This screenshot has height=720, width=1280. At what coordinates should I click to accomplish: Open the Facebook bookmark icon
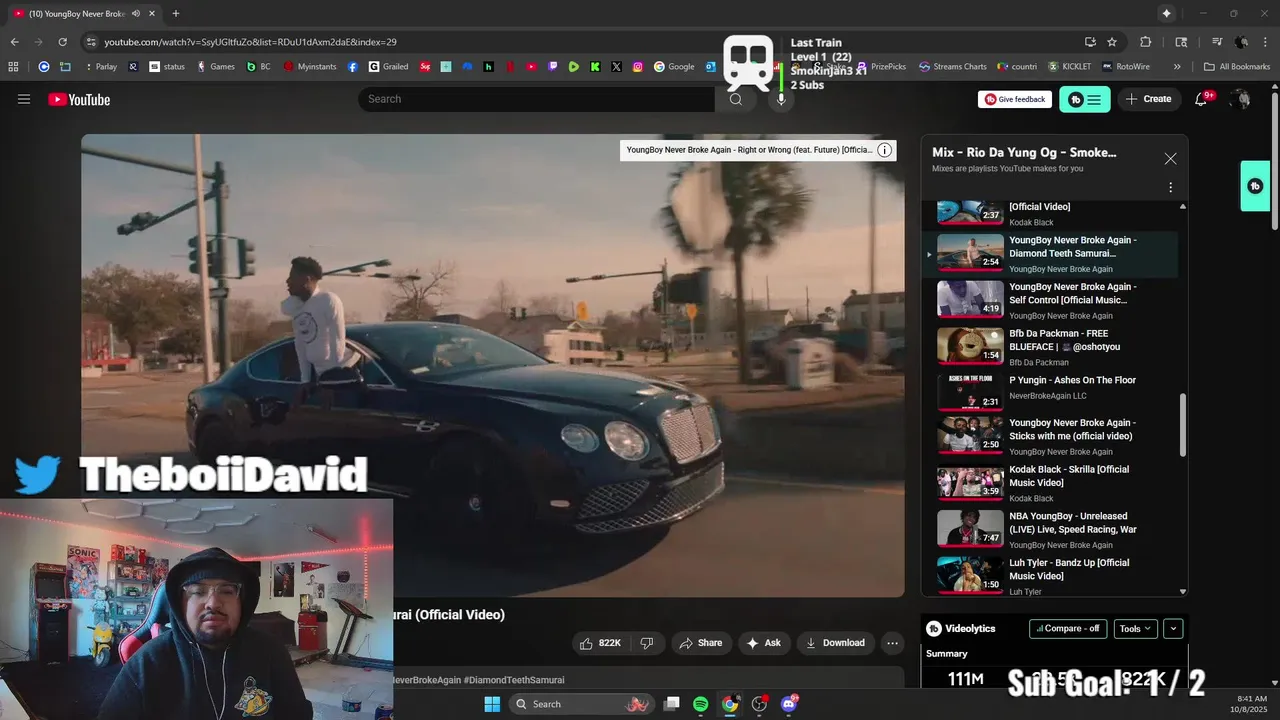point(353,67)
